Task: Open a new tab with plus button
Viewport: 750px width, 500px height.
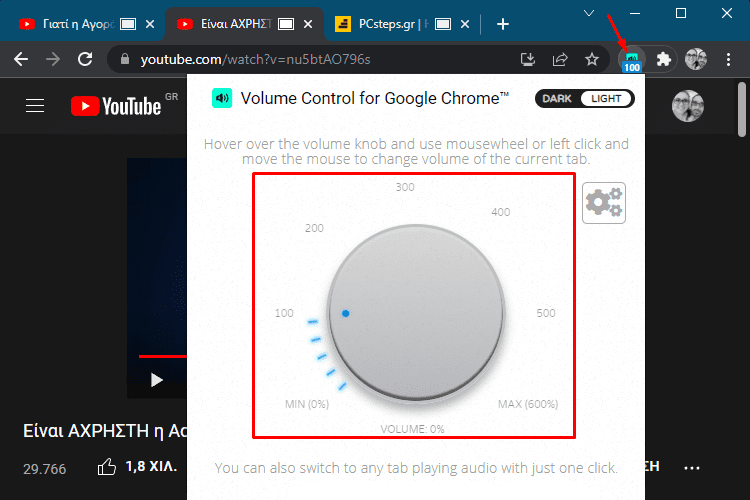Action: (x=503, y=24)
